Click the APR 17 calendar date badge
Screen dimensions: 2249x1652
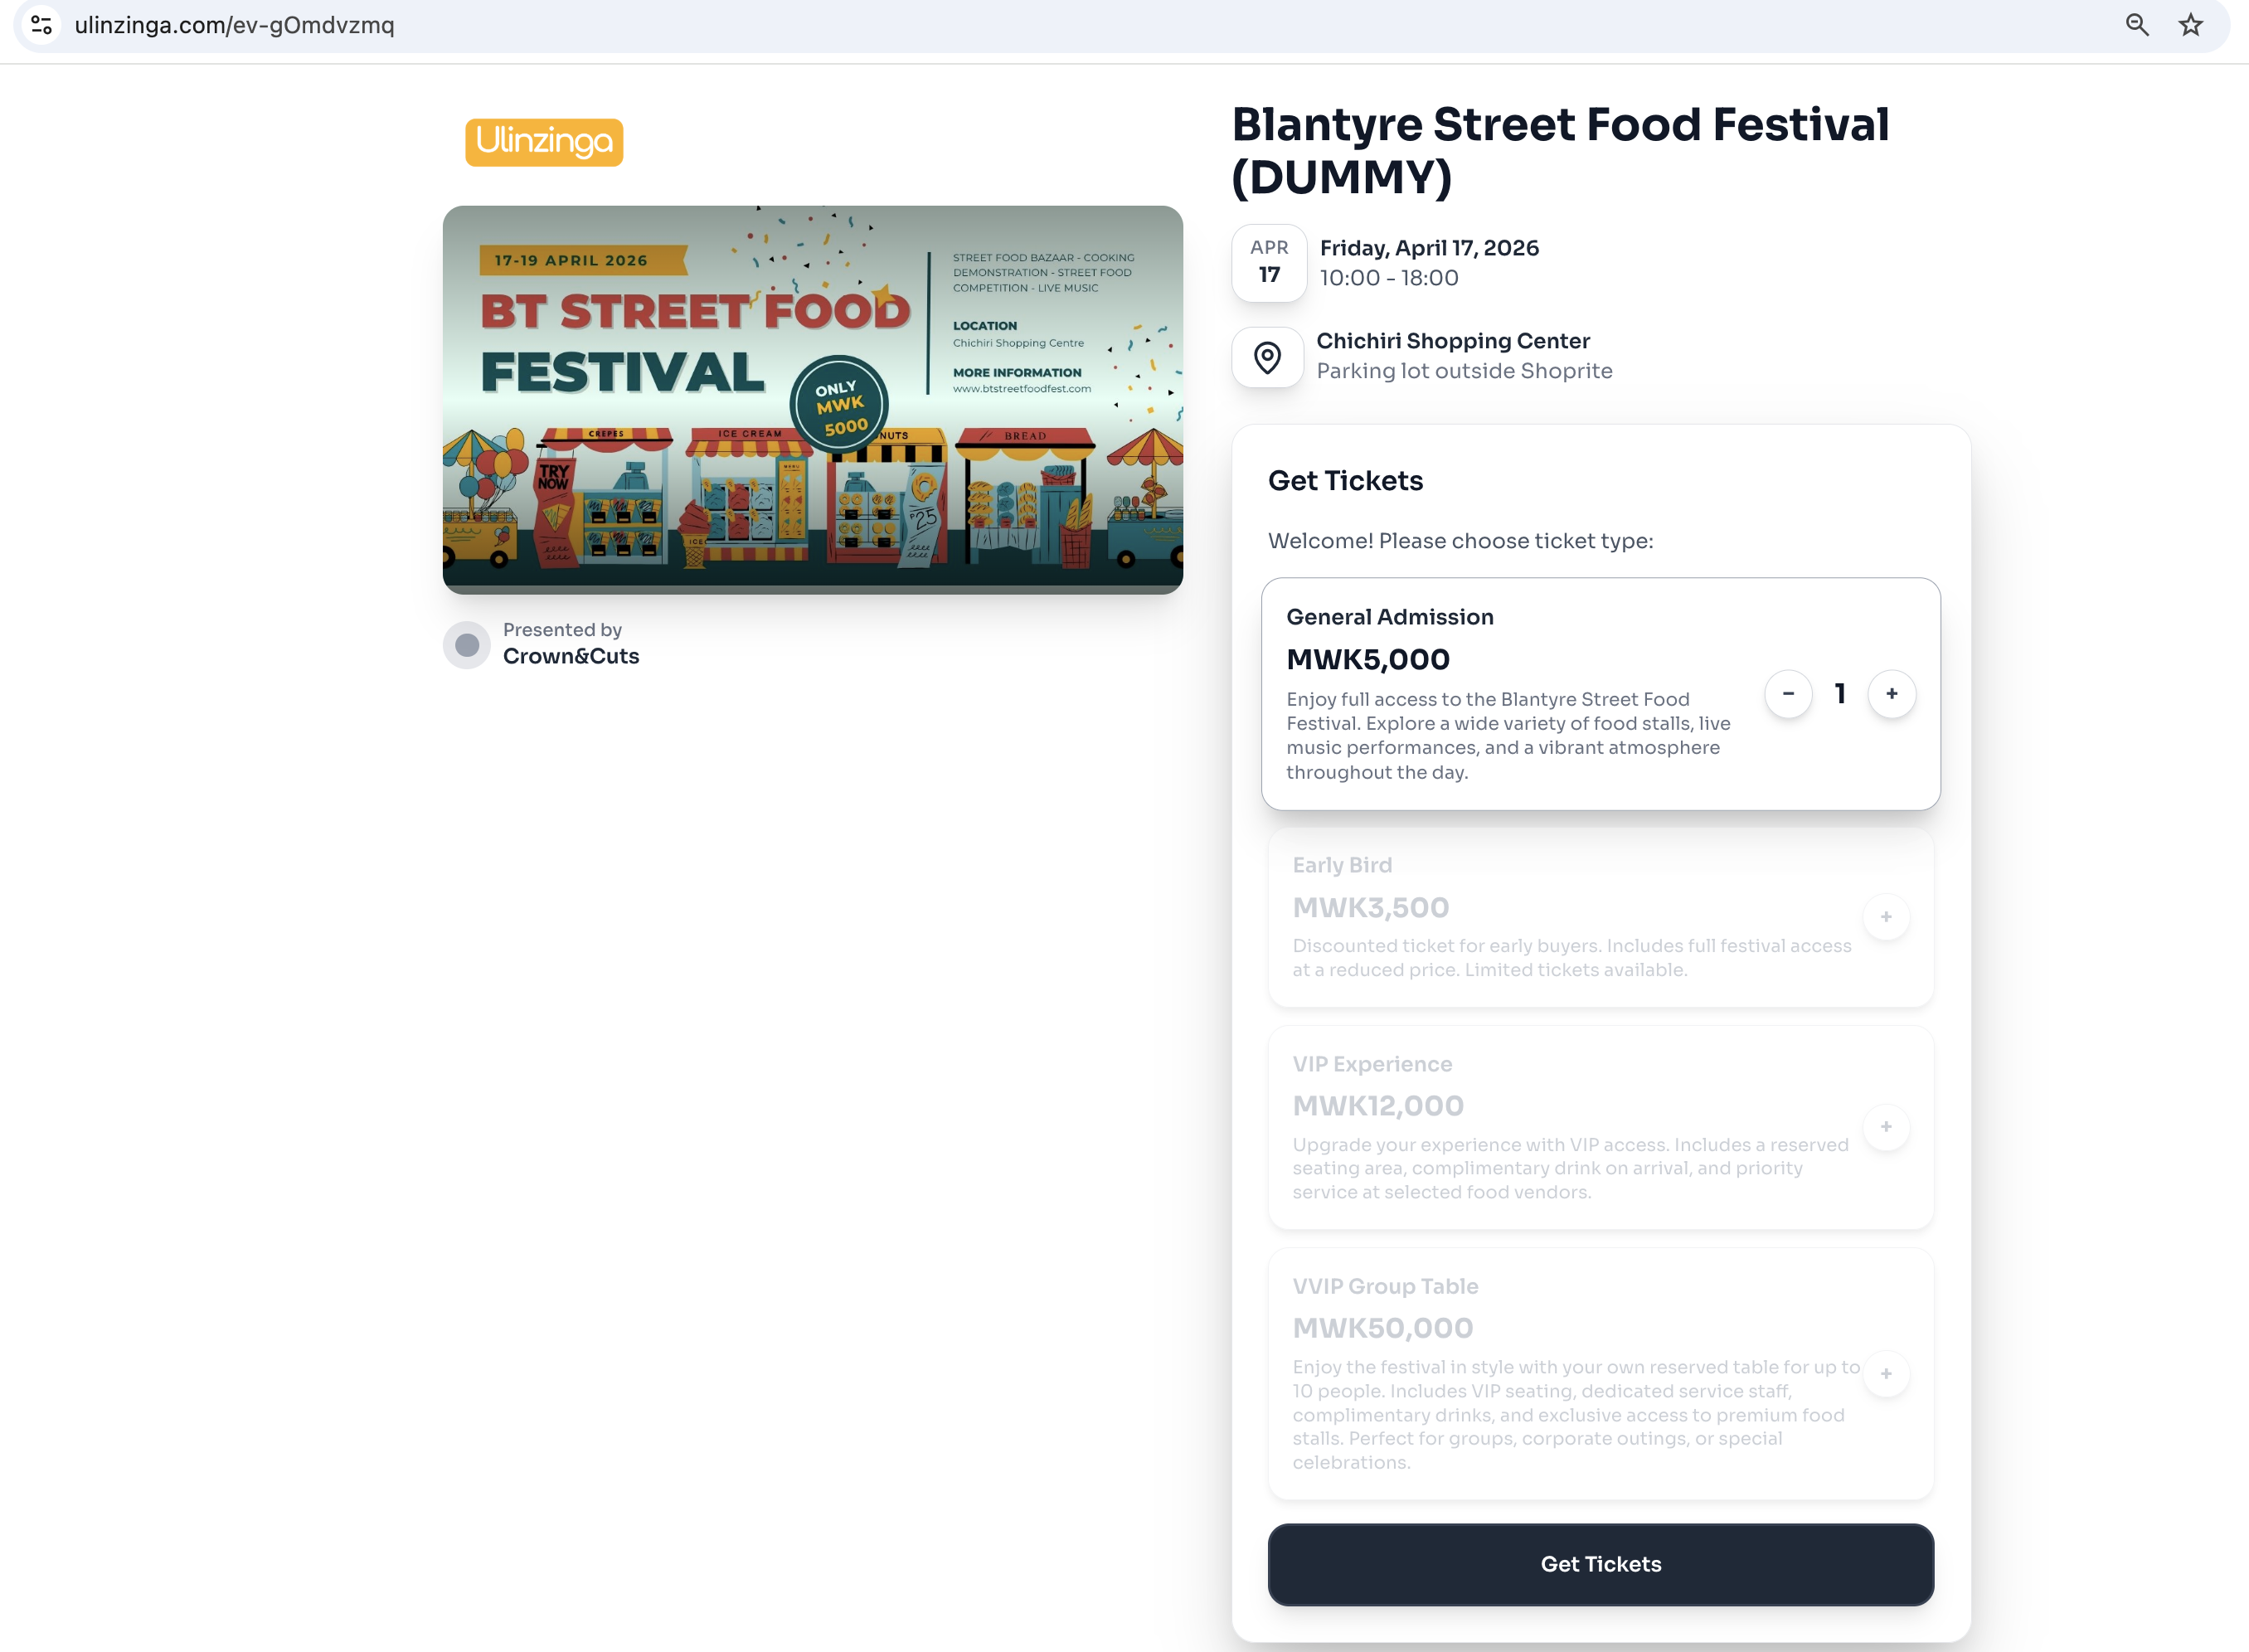pos(1269,263)
